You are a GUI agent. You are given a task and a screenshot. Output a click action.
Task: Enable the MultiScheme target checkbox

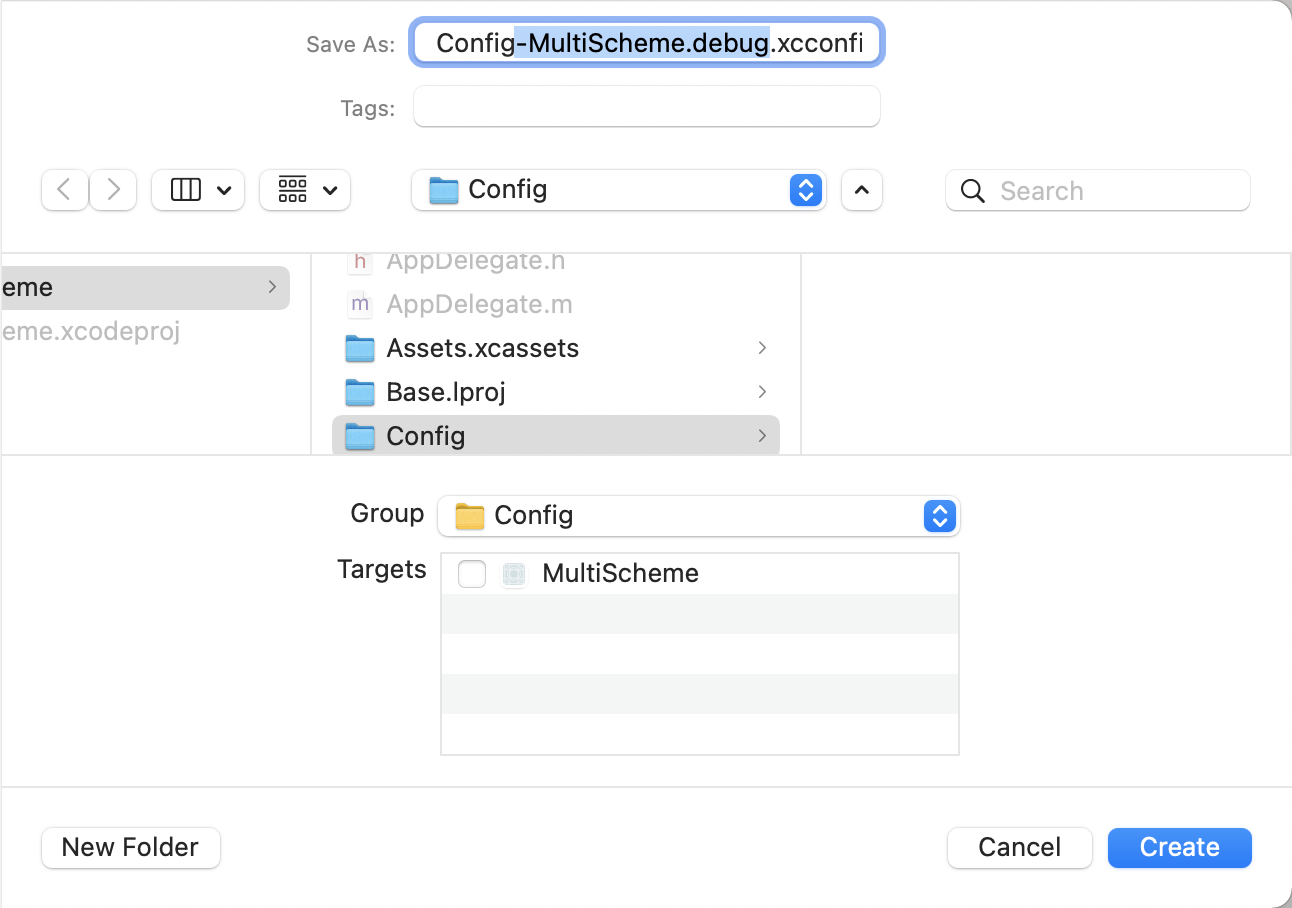pyautogui.click(x=472, y=574)
